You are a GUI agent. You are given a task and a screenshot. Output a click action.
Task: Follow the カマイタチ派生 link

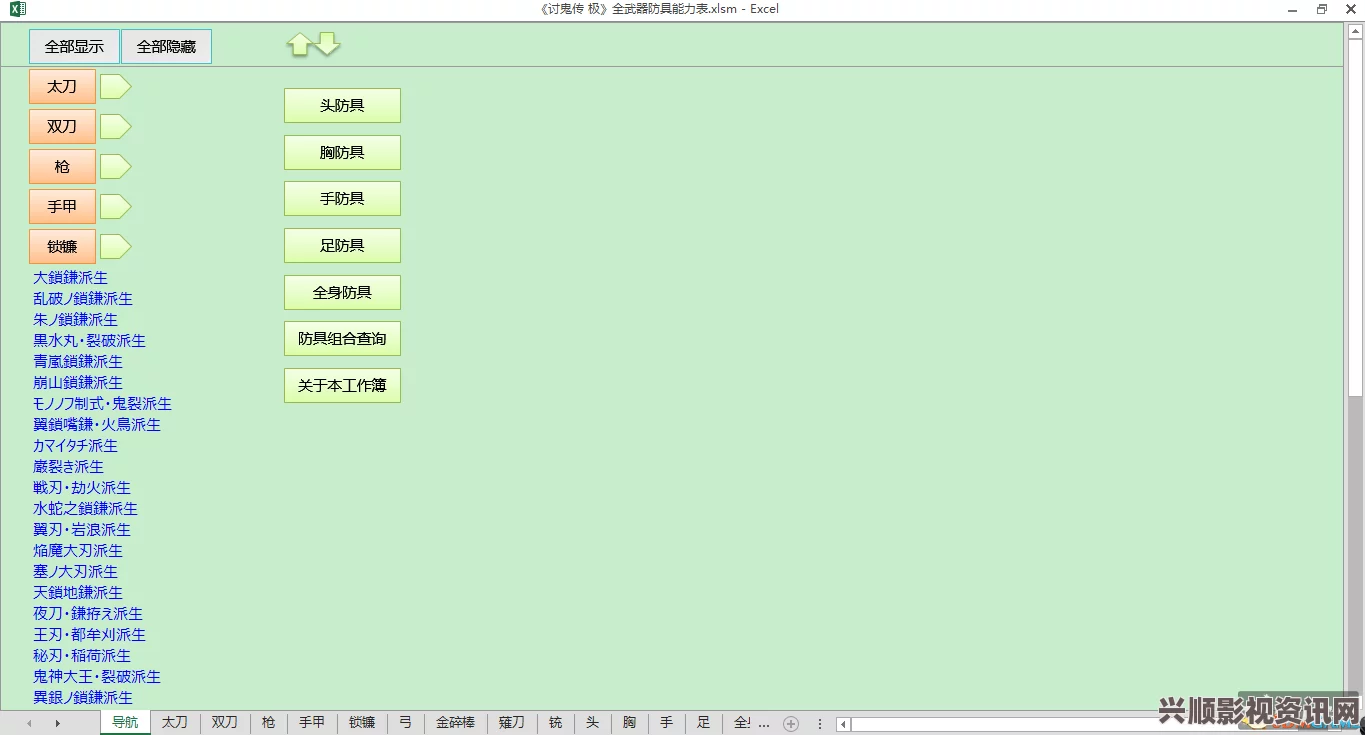point(75,446)
